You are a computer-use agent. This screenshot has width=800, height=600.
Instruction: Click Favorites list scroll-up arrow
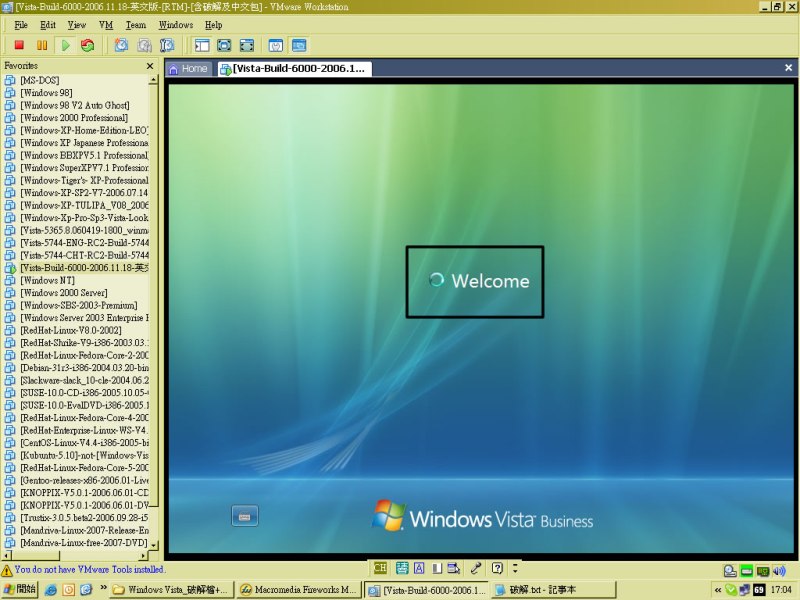[x=154, y=80]
